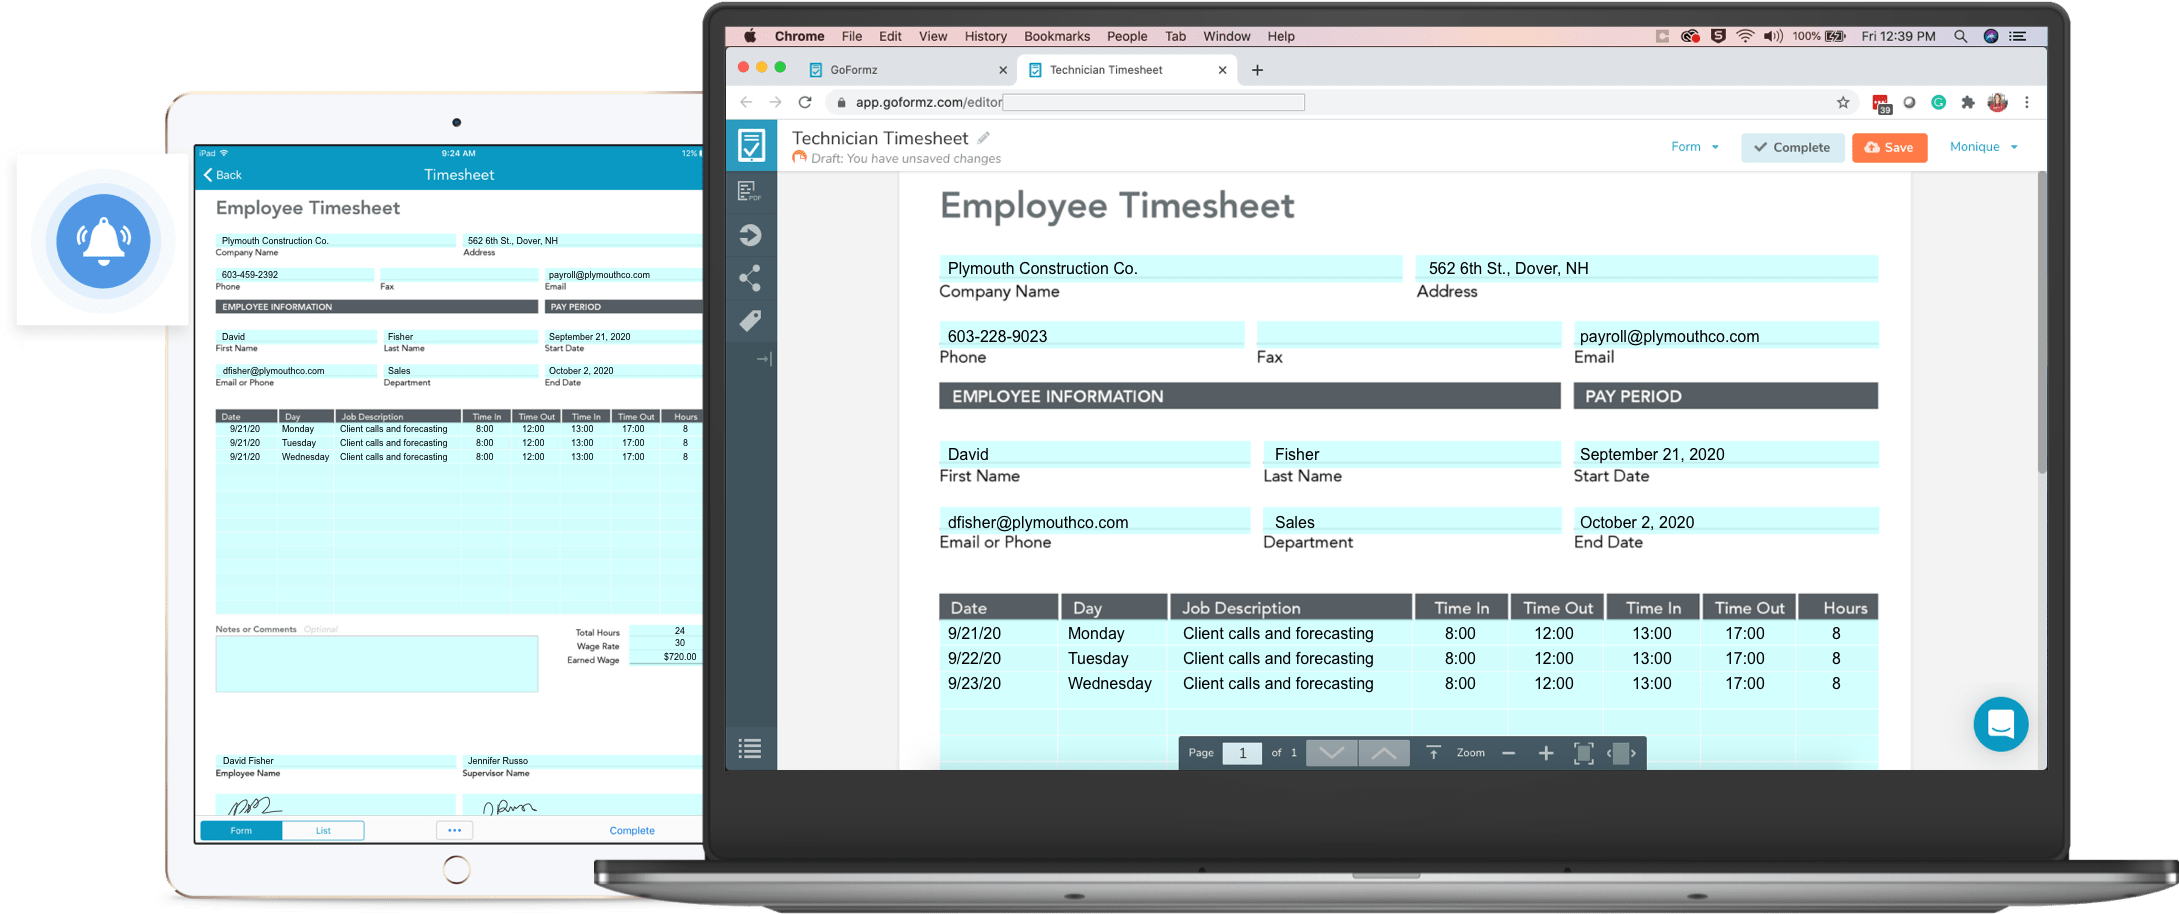Switch to the GoFormz browser tab
2179x914 pixels.
tap(855, 69)
